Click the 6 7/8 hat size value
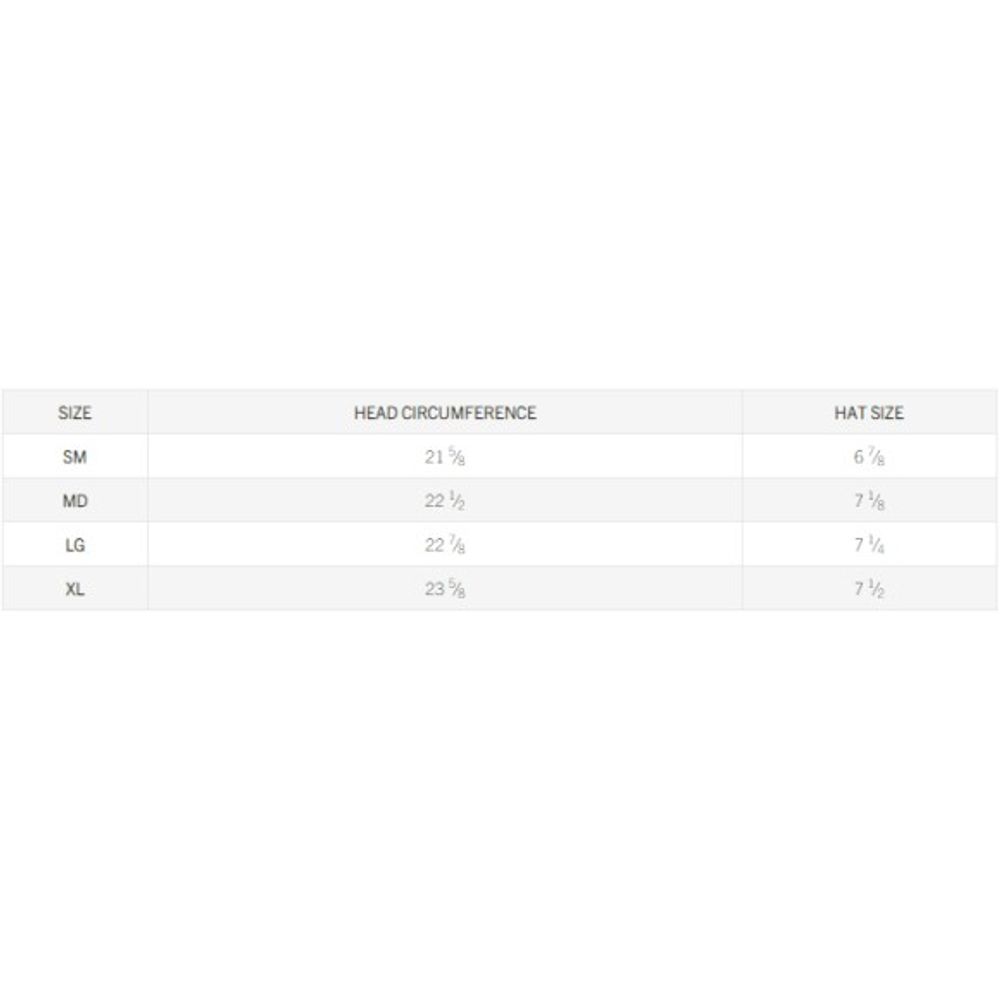Viewport: 1000px width, 1000px height. (869, 458)
